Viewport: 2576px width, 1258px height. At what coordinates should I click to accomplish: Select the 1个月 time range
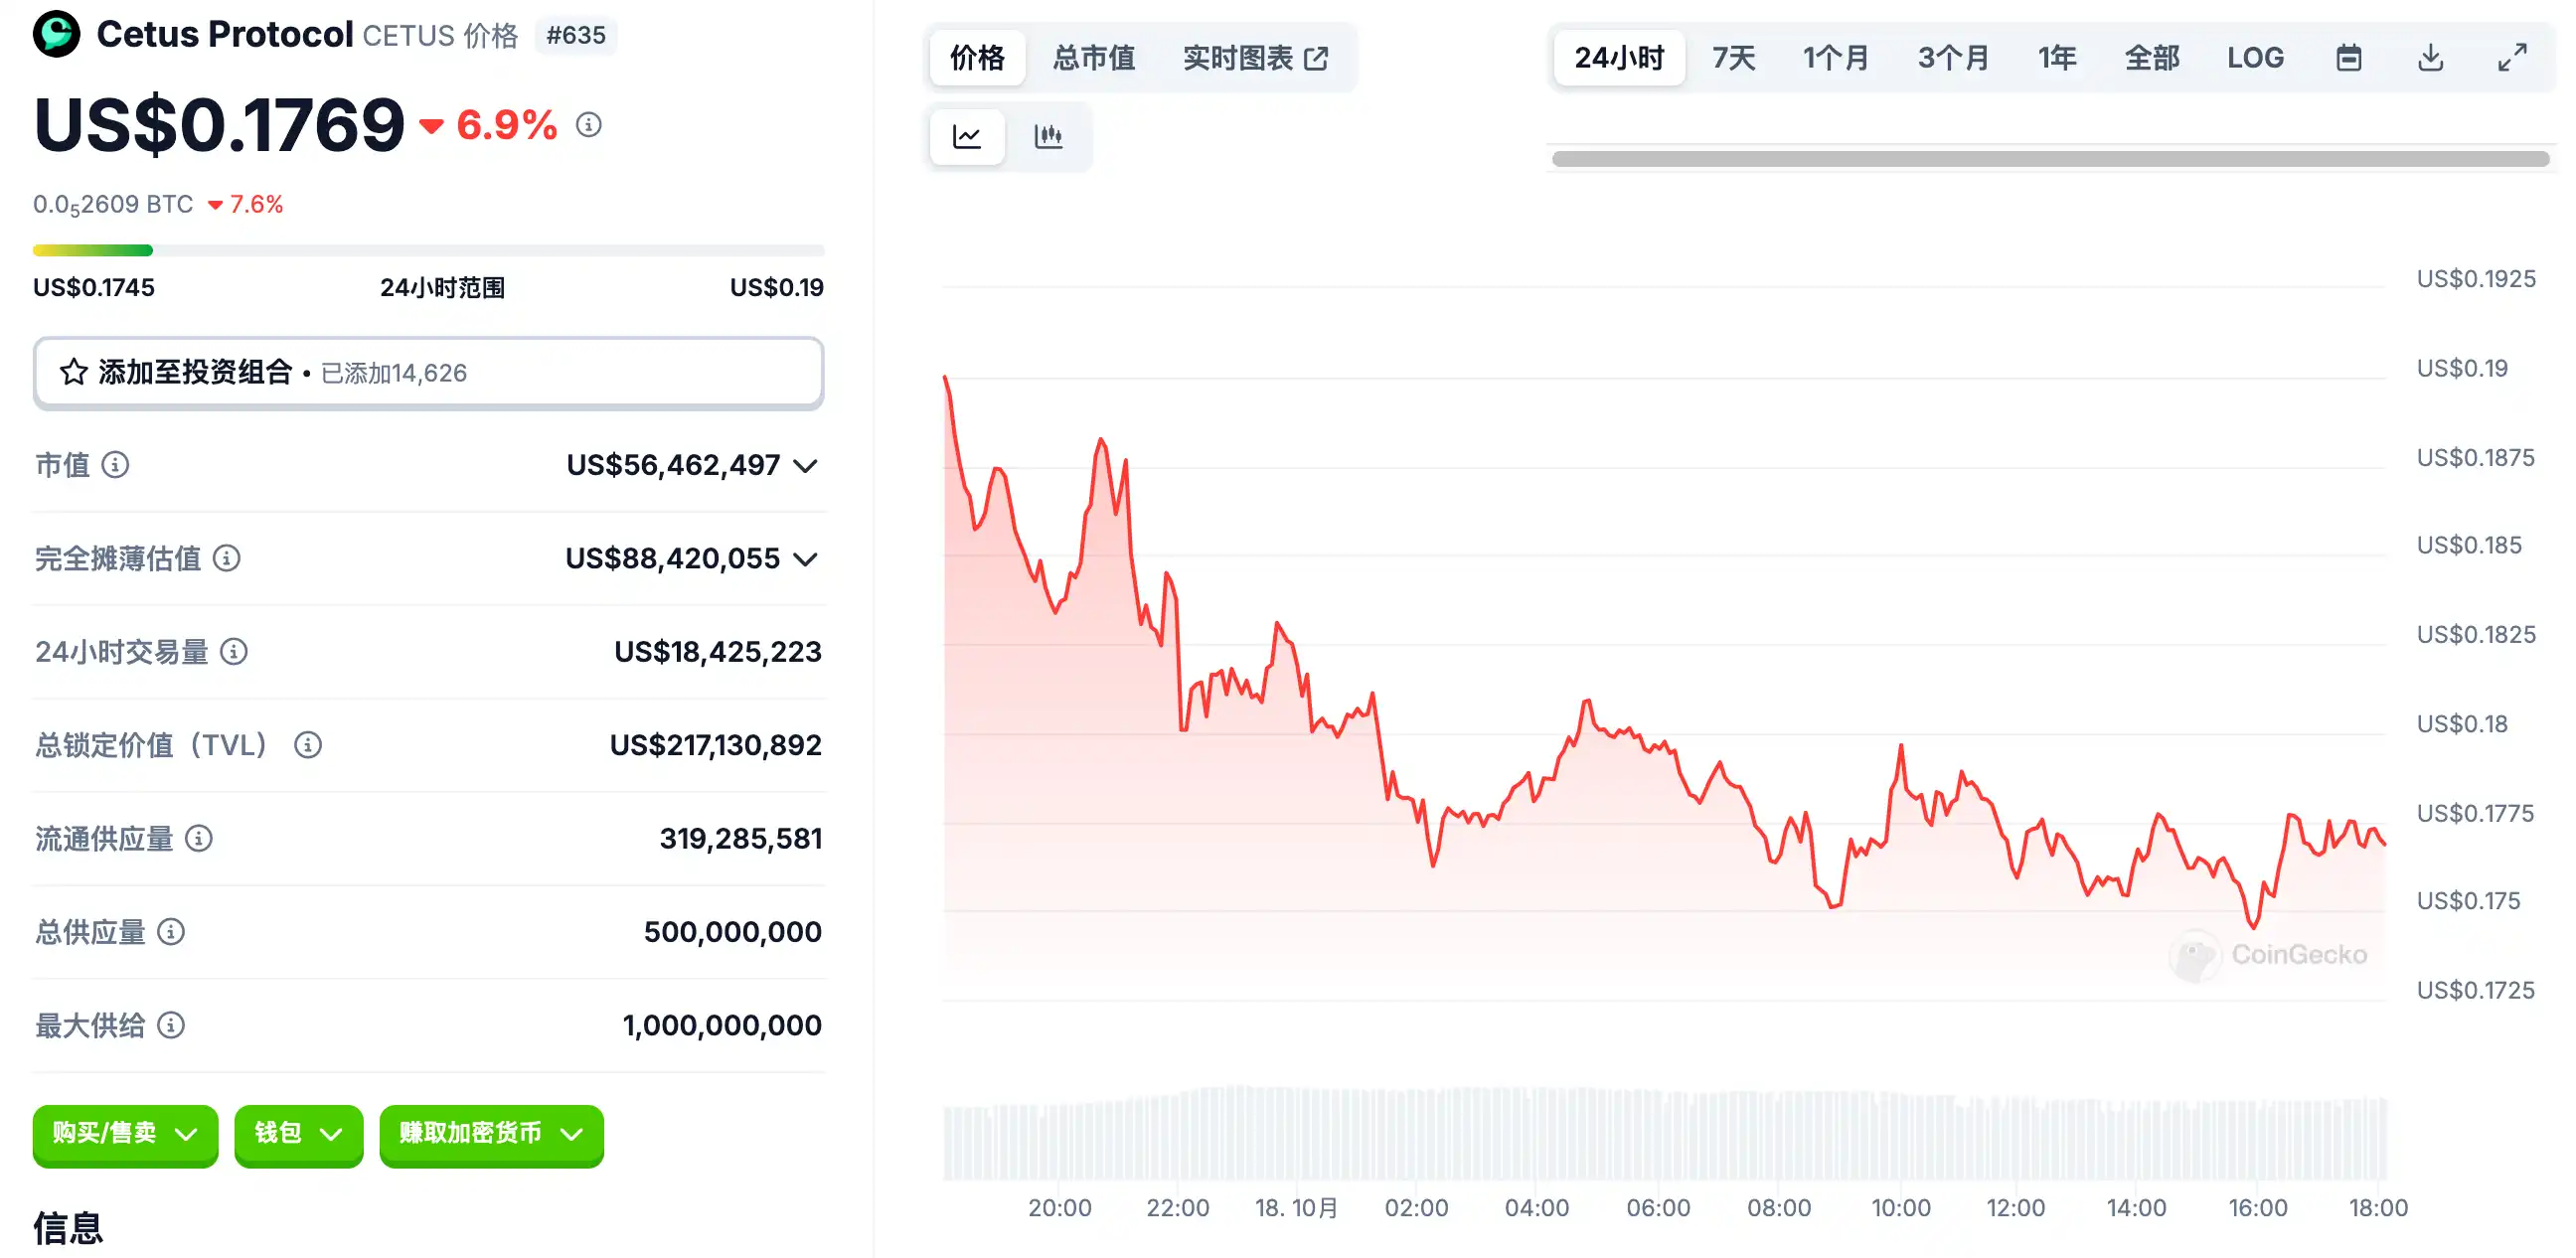coord(1835,58)
